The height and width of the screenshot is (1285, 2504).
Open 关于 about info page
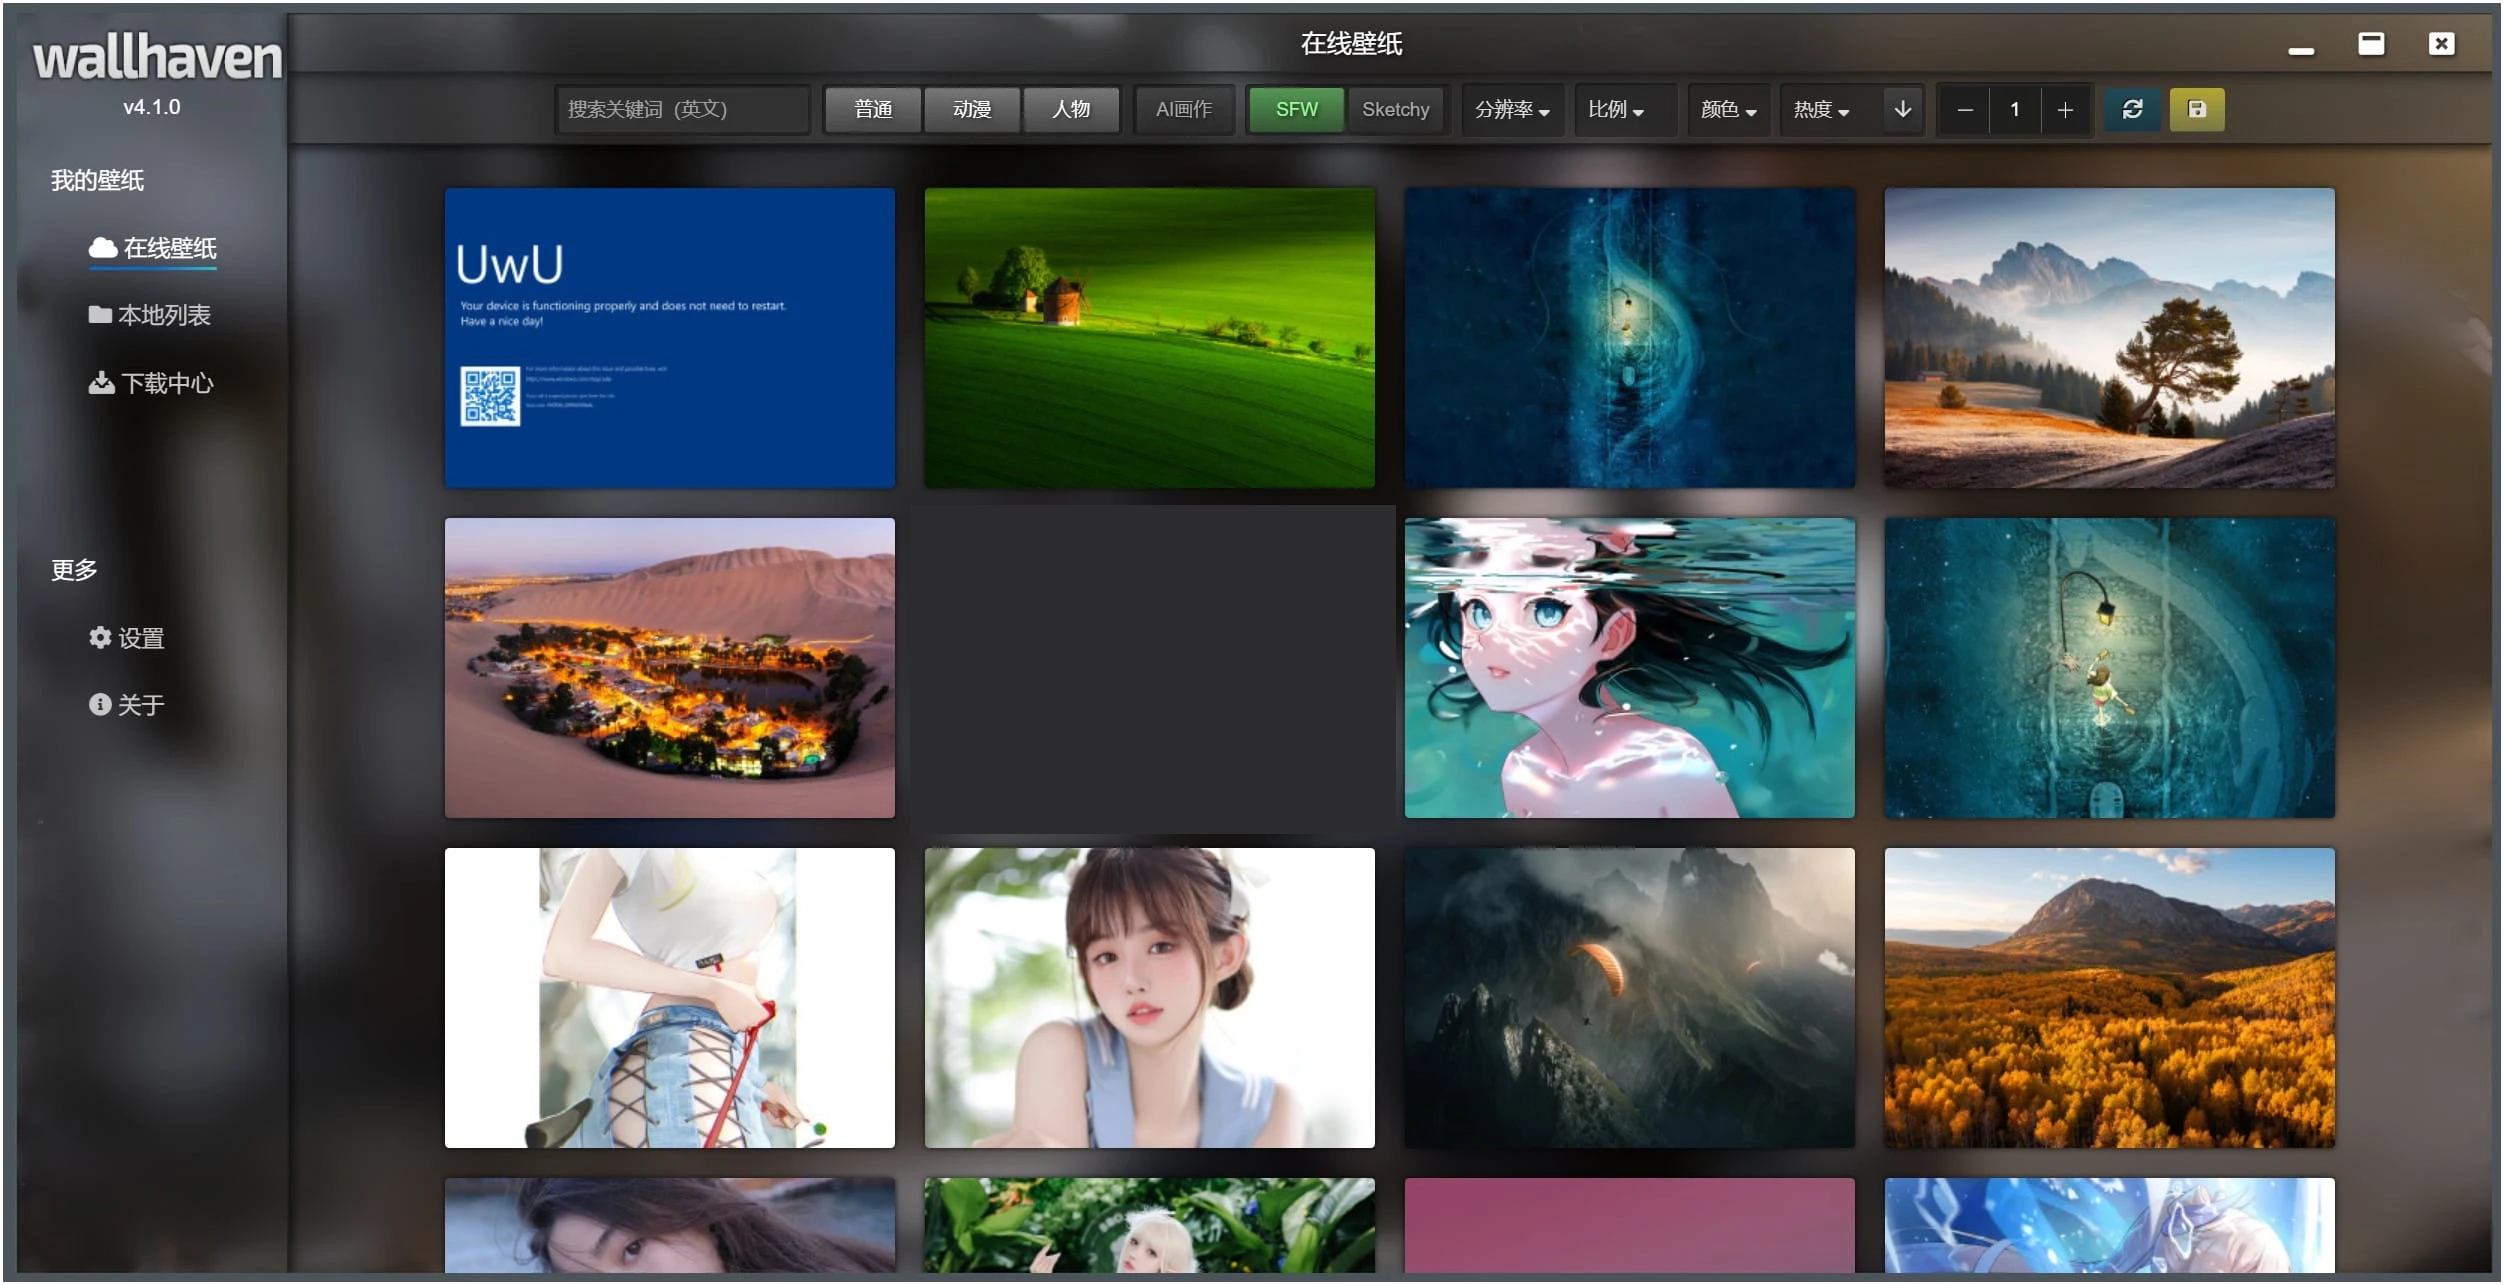pos(127,705)
